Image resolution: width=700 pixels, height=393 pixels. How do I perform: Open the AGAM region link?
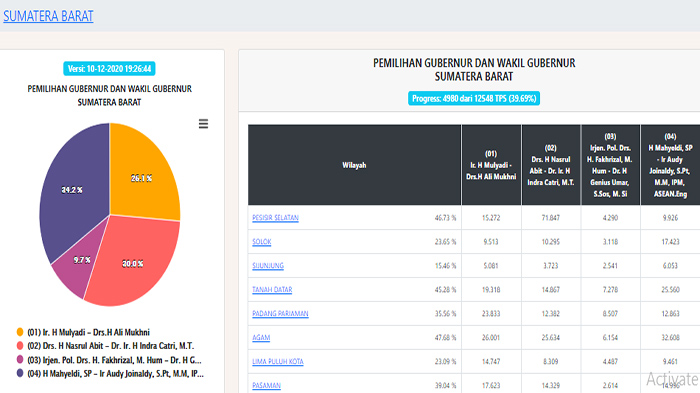click(261, 338)
